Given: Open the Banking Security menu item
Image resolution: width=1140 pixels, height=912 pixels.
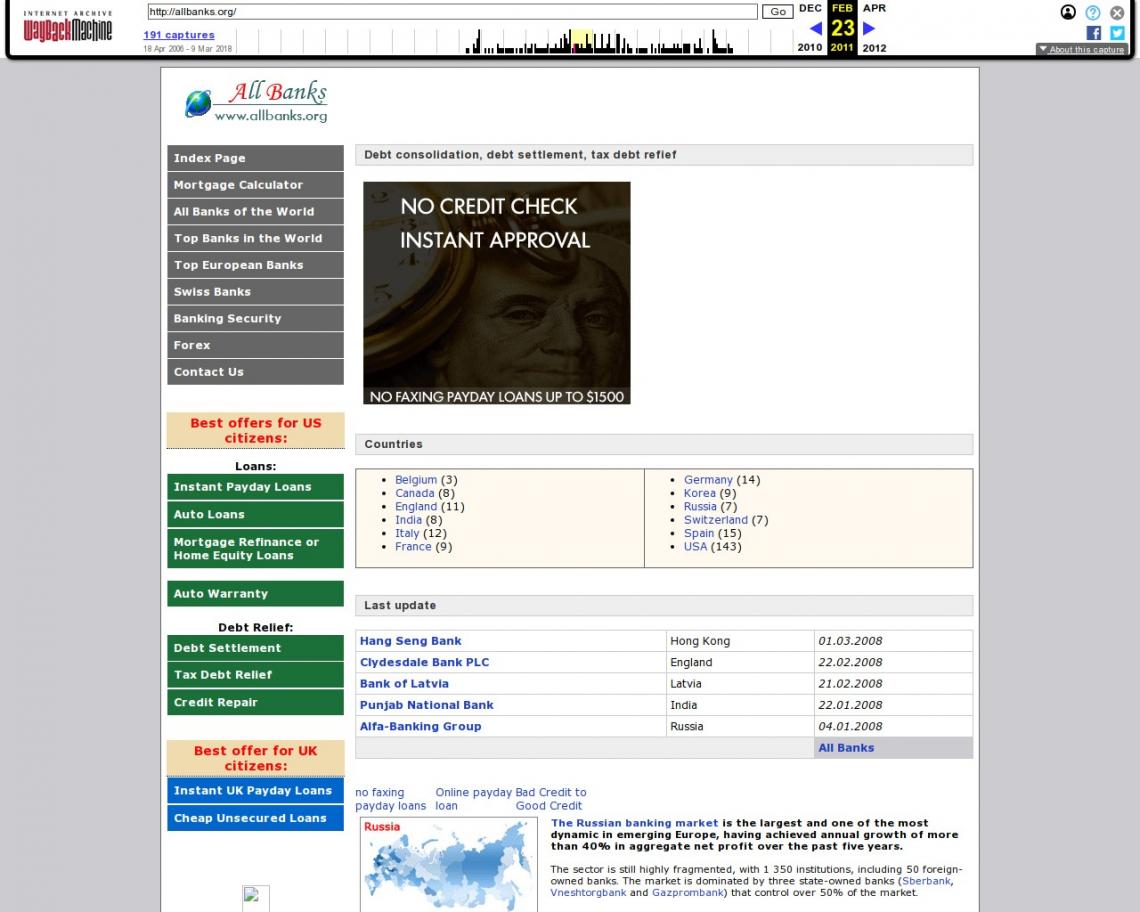Looking at the screenshot, I should 255,319.
